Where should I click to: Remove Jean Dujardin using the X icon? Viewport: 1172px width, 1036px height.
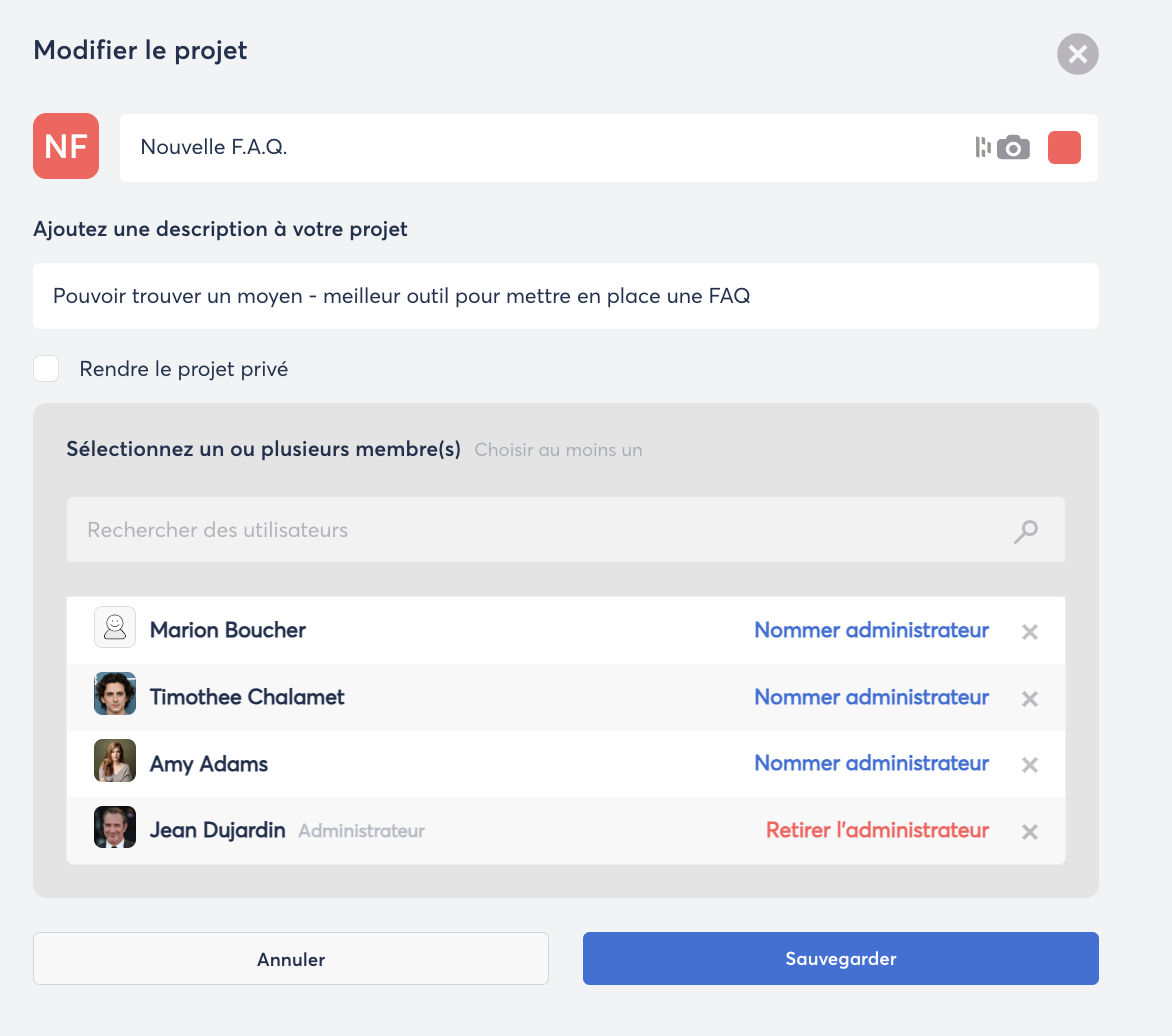(x=1030, y=832)
